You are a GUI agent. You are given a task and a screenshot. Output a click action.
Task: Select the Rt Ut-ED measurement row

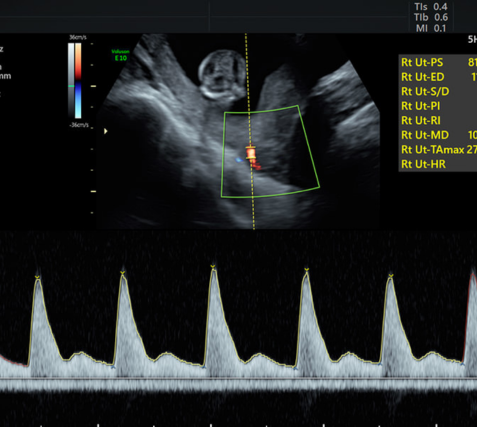[x=438, y=77]
